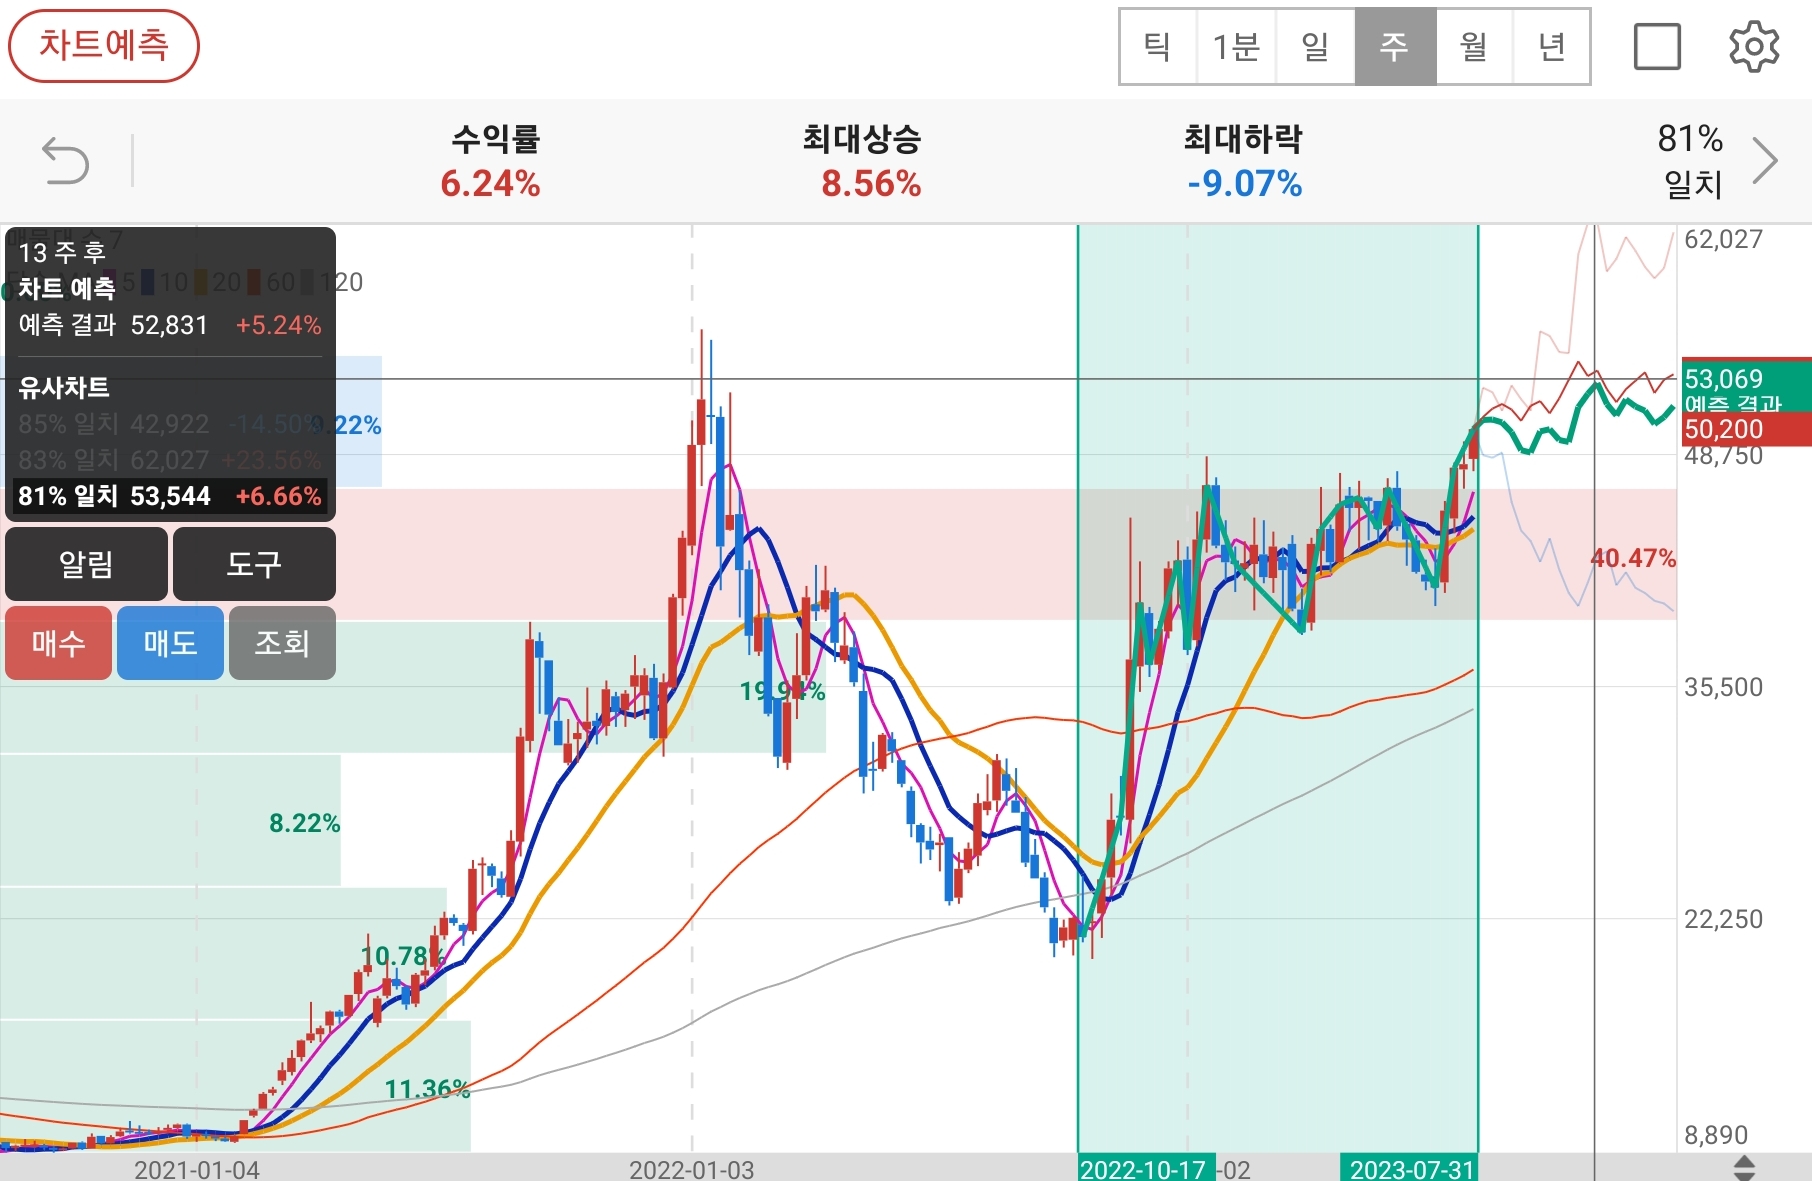1812x1181 pixels.
Task: Select the 81% 일치 53,544 similar chart row
Action: [x=170, y=496]
